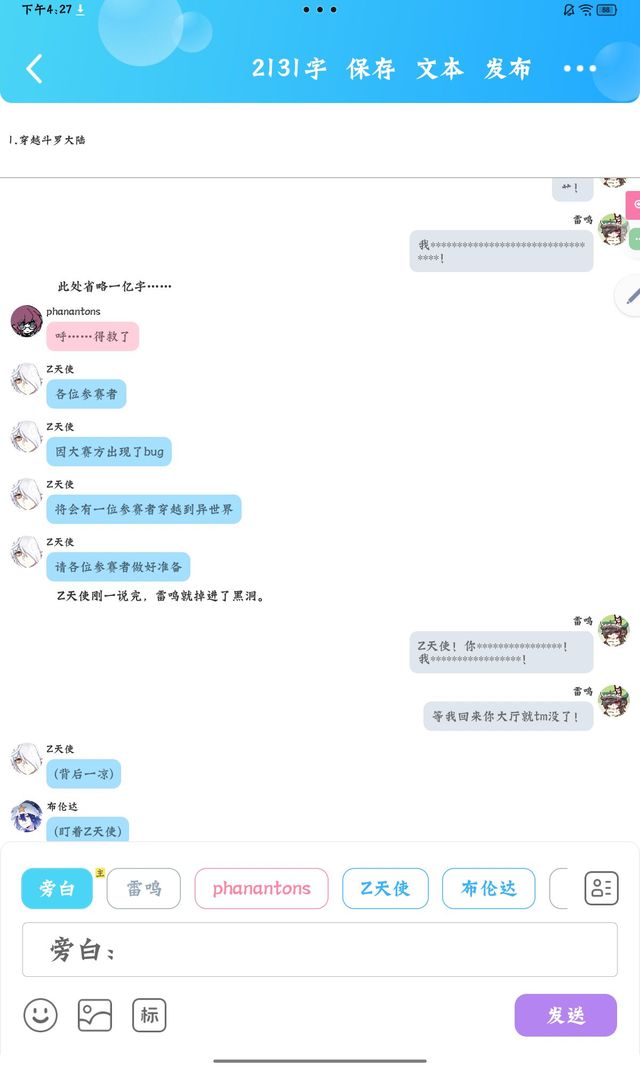
Task: Focus the 旁白 message input field
Action: click(320, 949)
